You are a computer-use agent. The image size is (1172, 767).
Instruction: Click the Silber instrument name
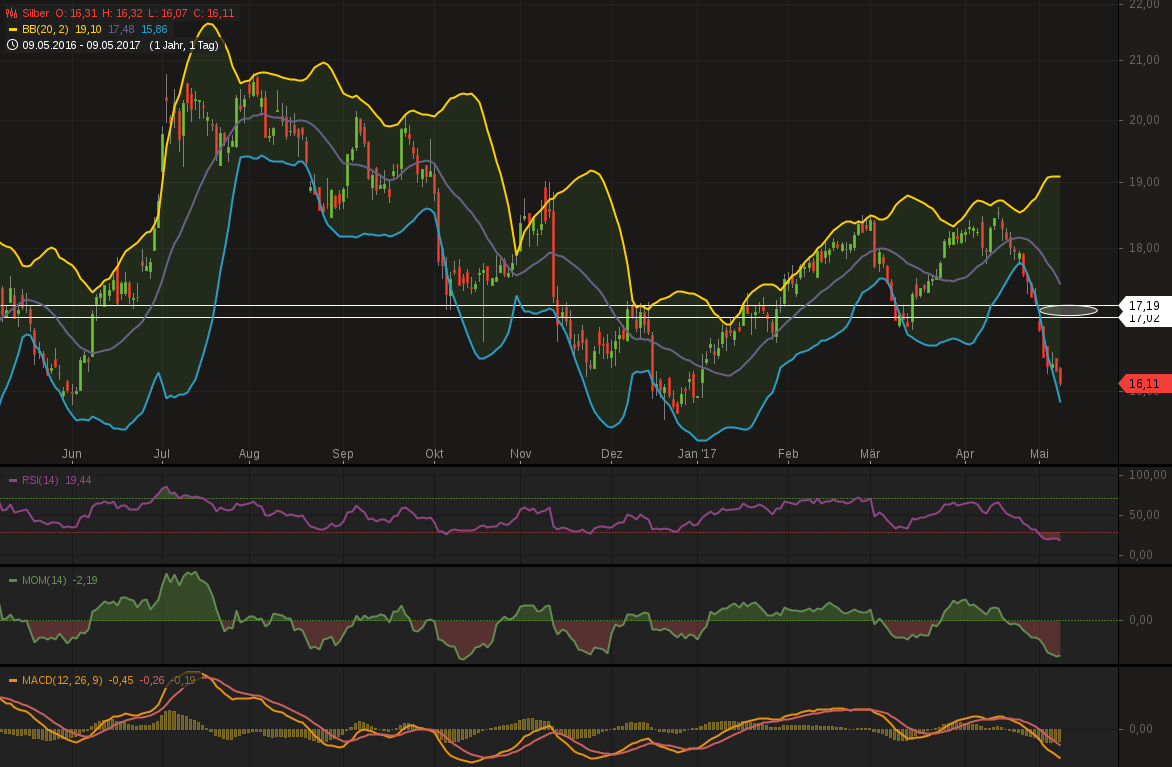pyautogui.click(x=35, y=13)
